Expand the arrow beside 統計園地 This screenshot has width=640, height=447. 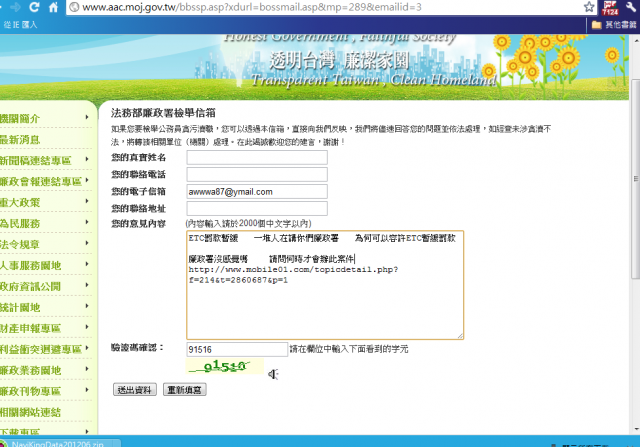point(87,306)
